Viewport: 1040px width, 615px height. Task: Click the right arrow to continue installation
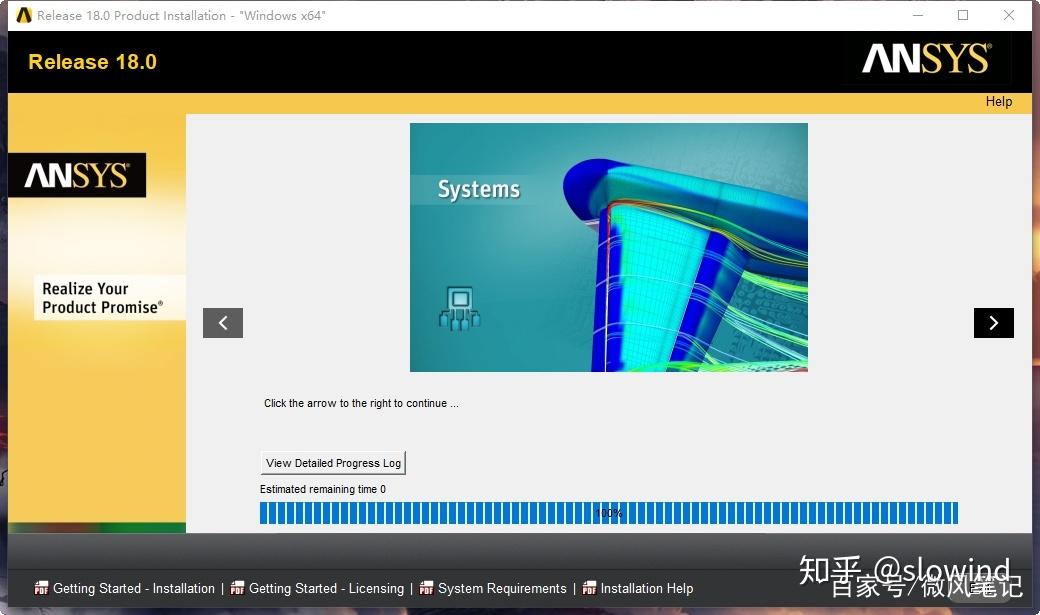(993, 322)
